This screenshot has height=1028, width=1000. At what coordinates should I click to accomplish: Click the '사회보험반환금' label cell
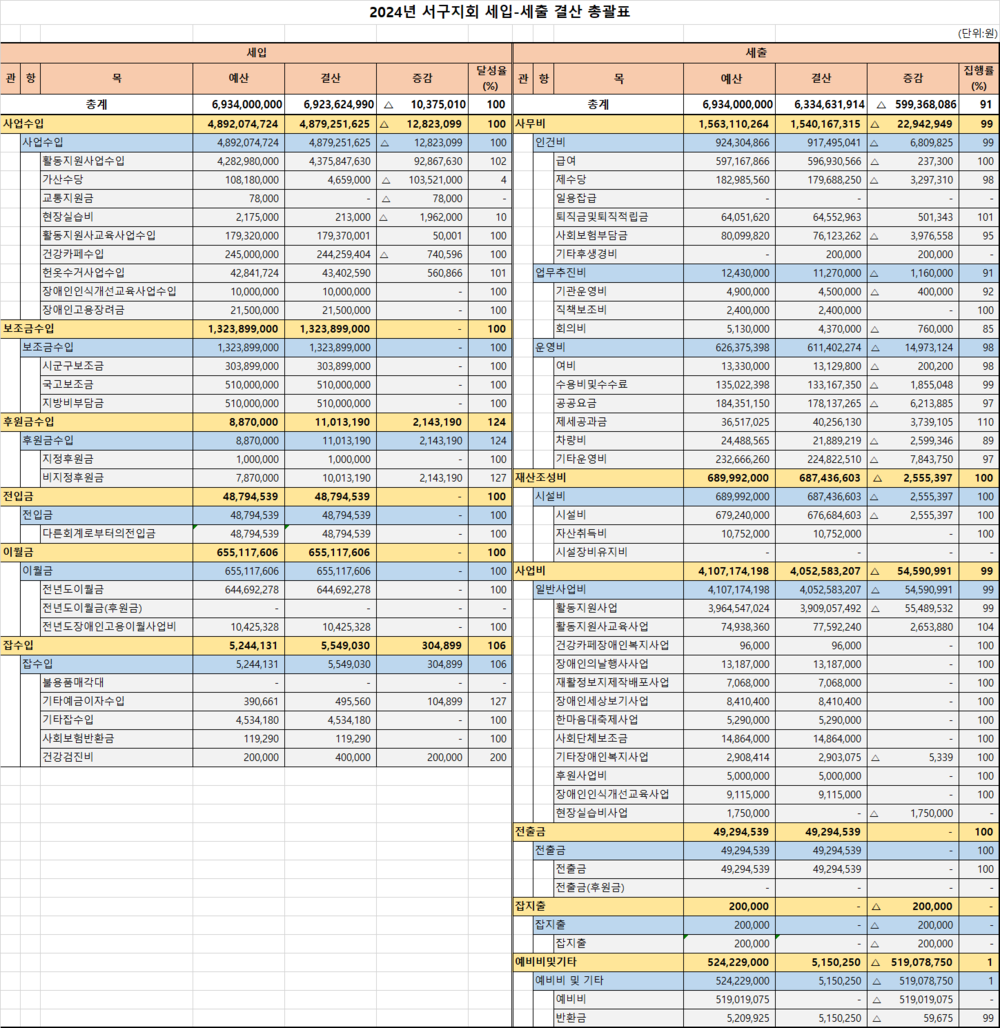pyautogui.click(x=117, y=738)
